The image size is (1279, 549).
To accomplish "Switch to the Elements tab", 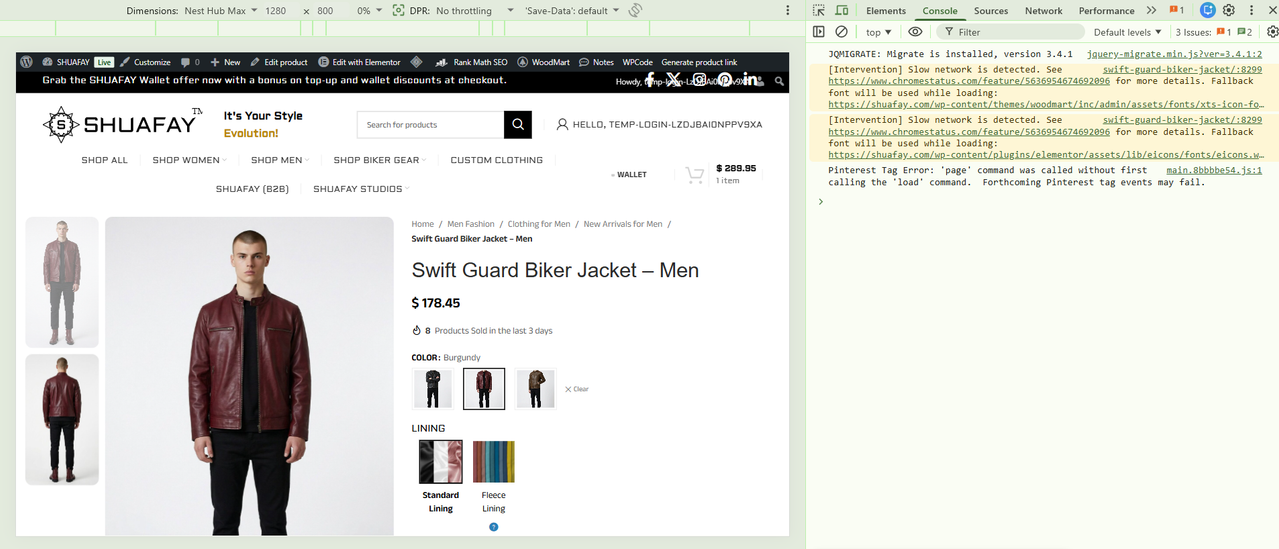I will click(886, 10).
